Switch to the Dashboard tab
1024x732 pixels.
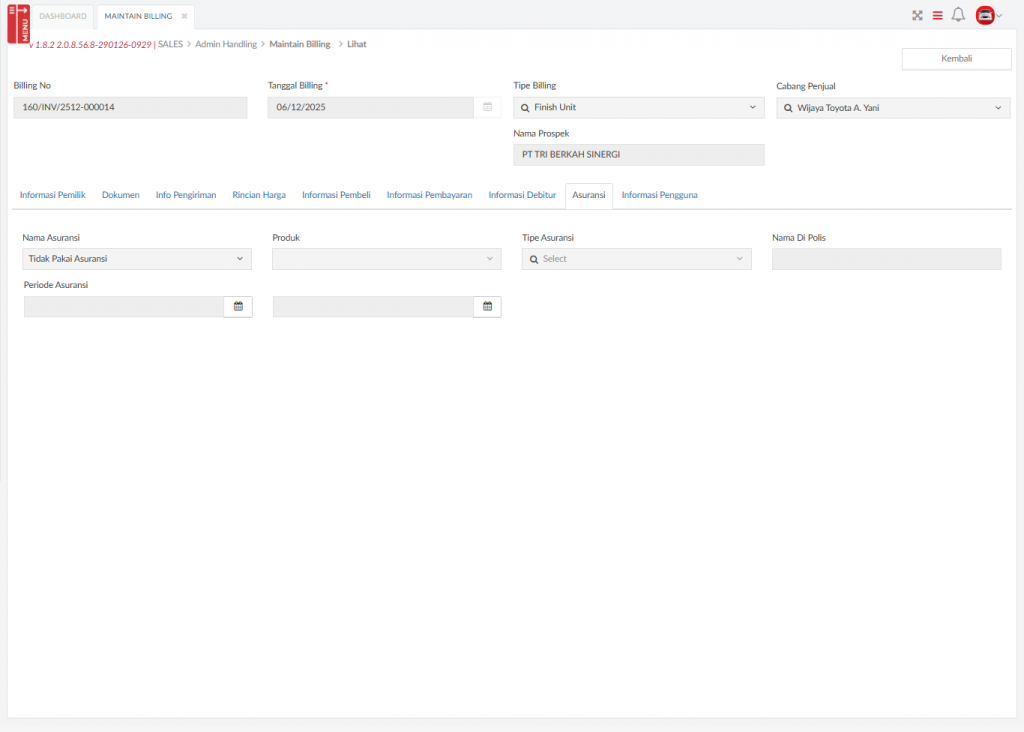click(63, 16)
